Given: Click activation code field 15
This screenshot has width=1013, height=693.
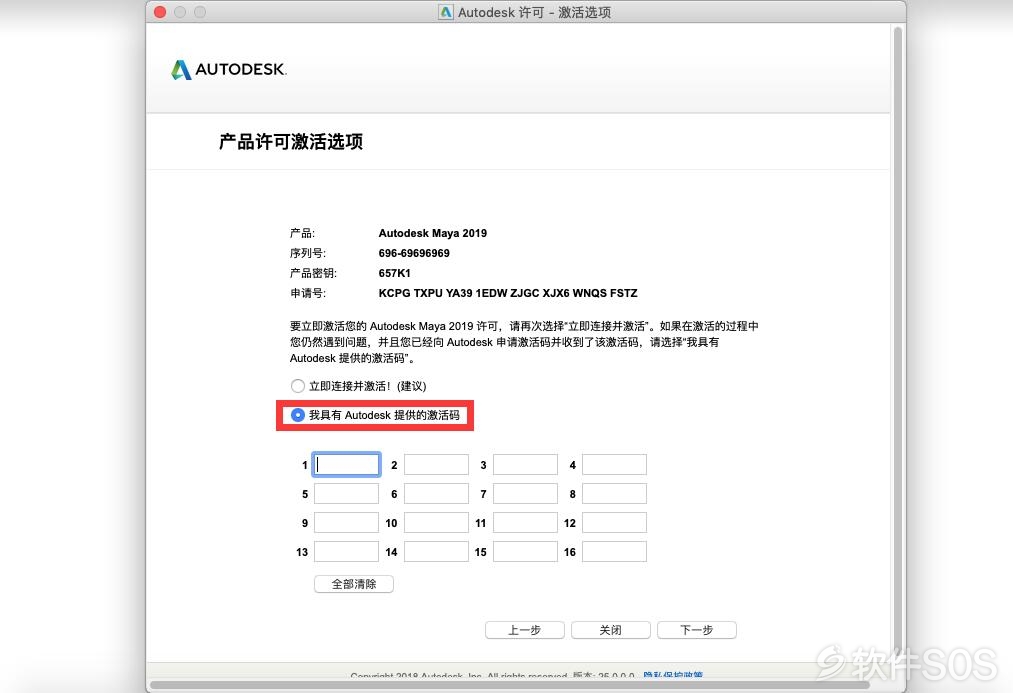Looking at the screenshot, I should coord(525,552).
